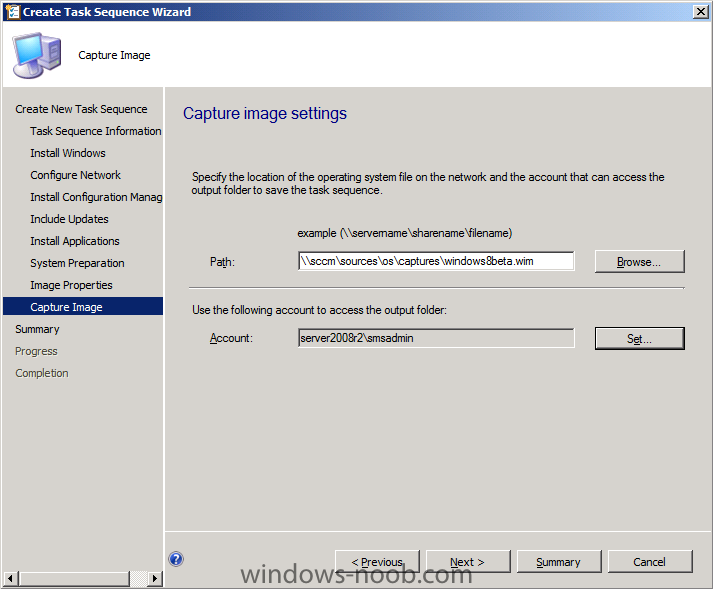Select Create New Task Sequence step
The height and width of the screenshot is (589, 713).
pyautogui.click(x=81, y=109)
